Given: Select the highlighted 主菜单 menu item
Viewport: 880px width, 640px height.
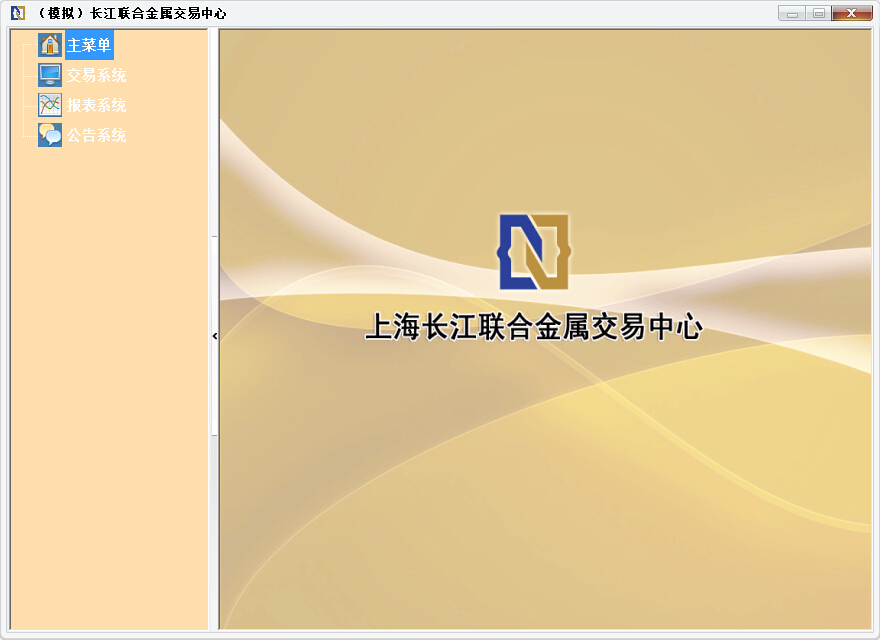Looking at the screenshot, I should coord(88,44).
